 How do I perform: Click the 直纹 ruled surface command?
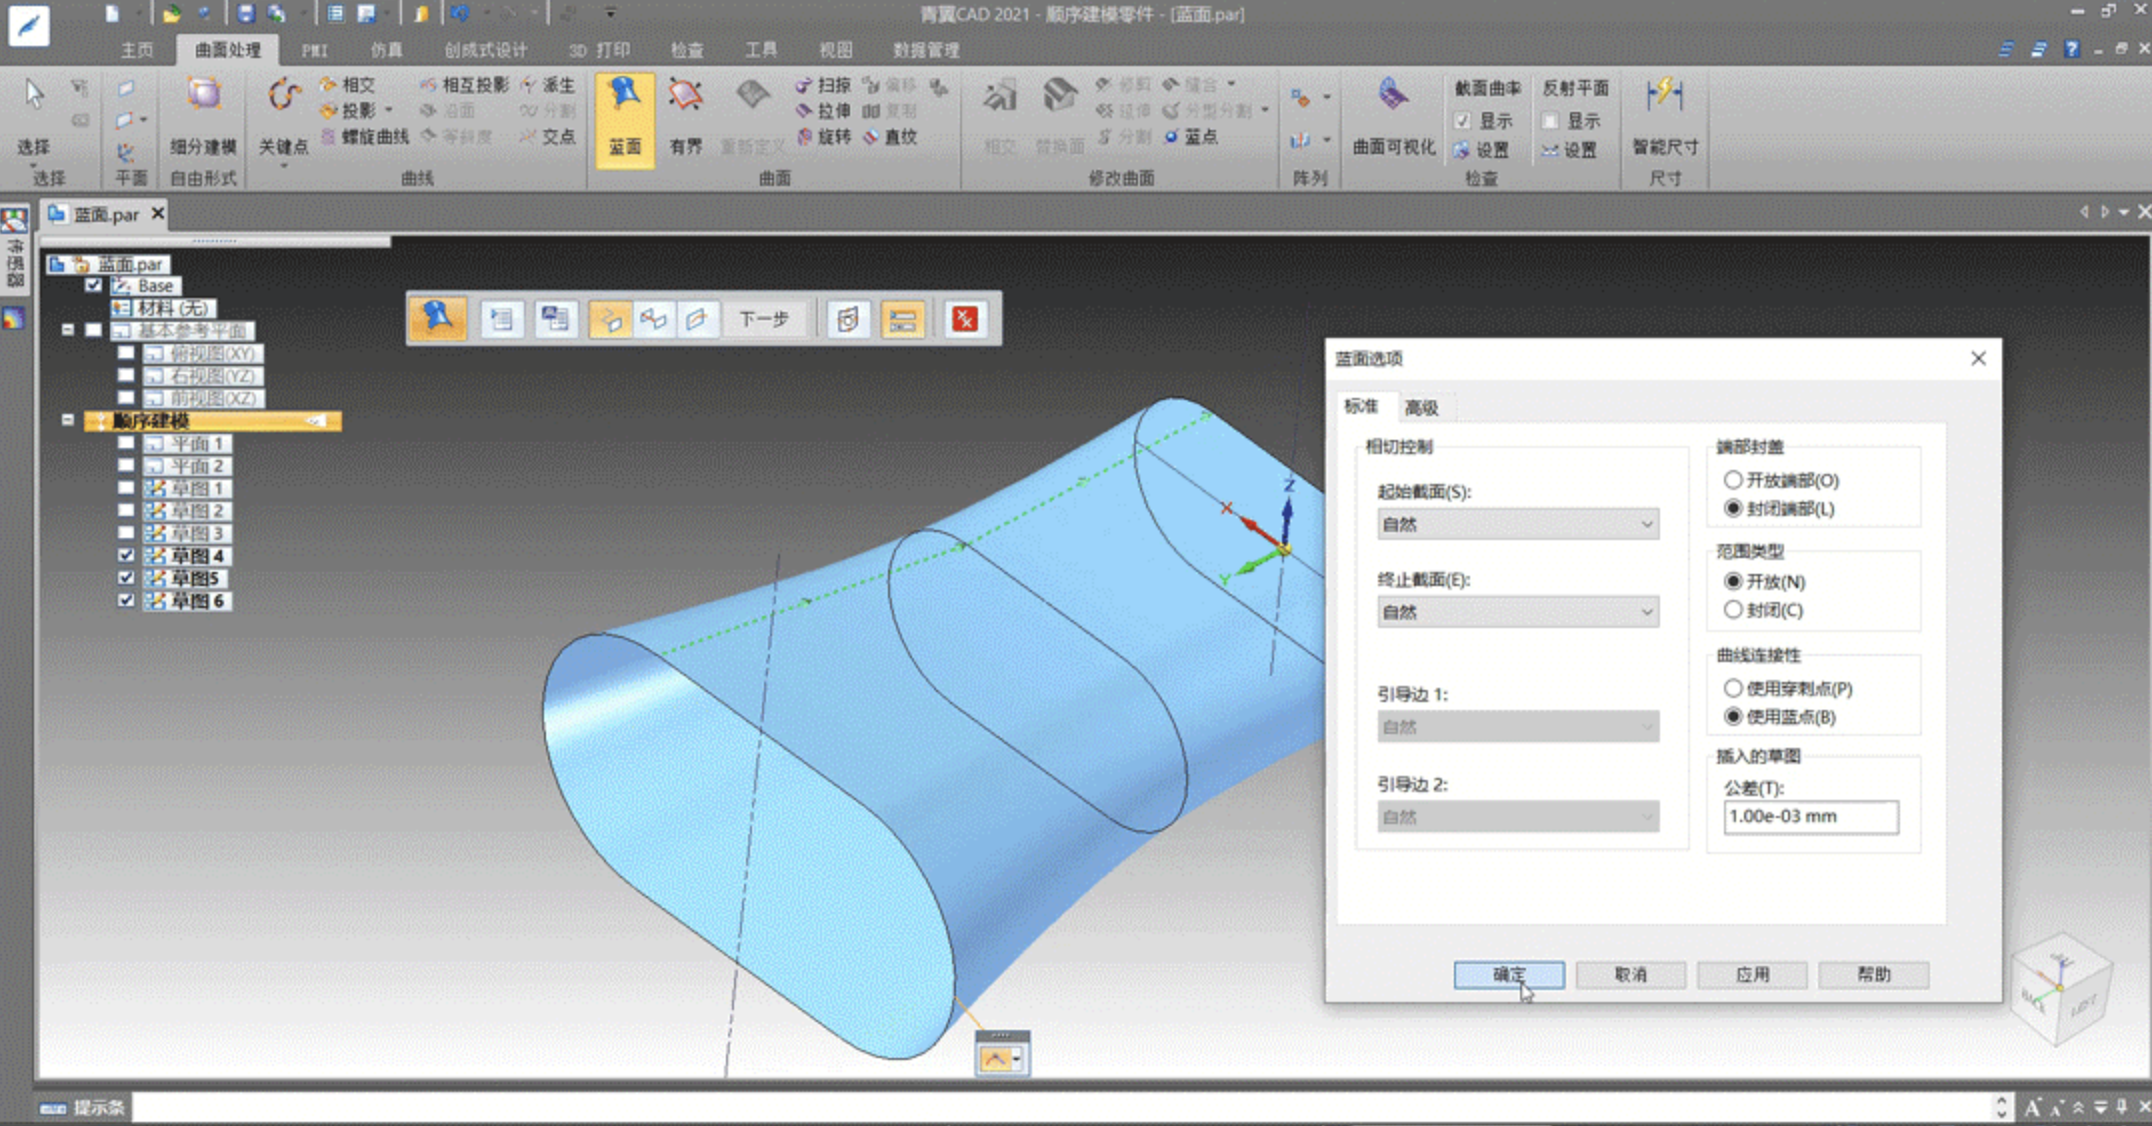pos(890,137)
